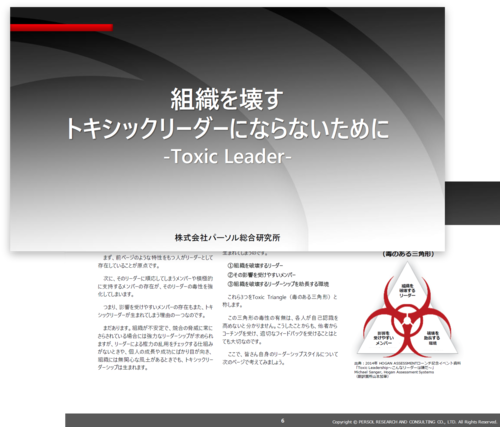Select the top triangle label 組織を破壊するリーダー
Viewport: 500px width, 427px height.
(407, 291)
